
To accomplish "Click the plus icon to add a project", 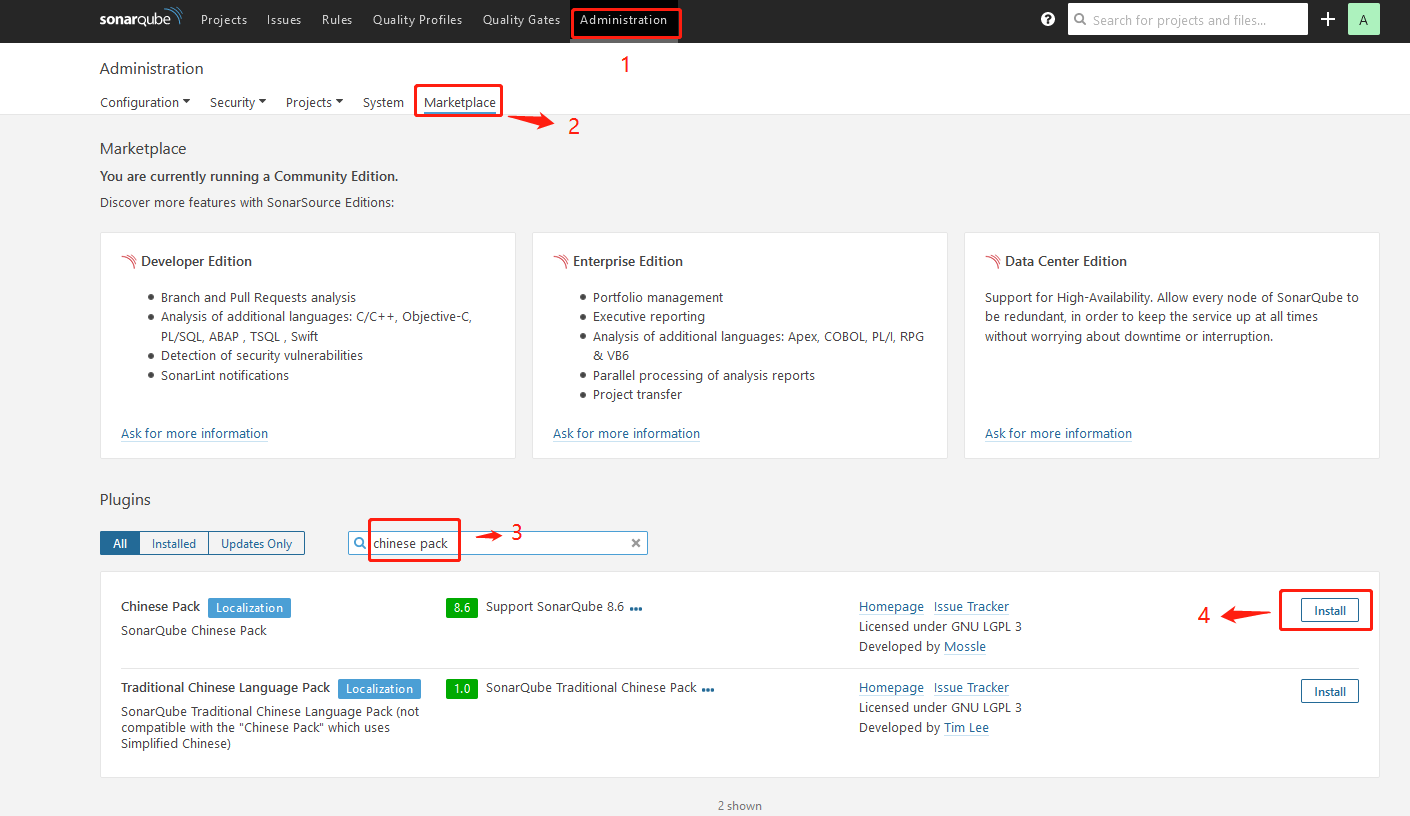I will 1328,19.
